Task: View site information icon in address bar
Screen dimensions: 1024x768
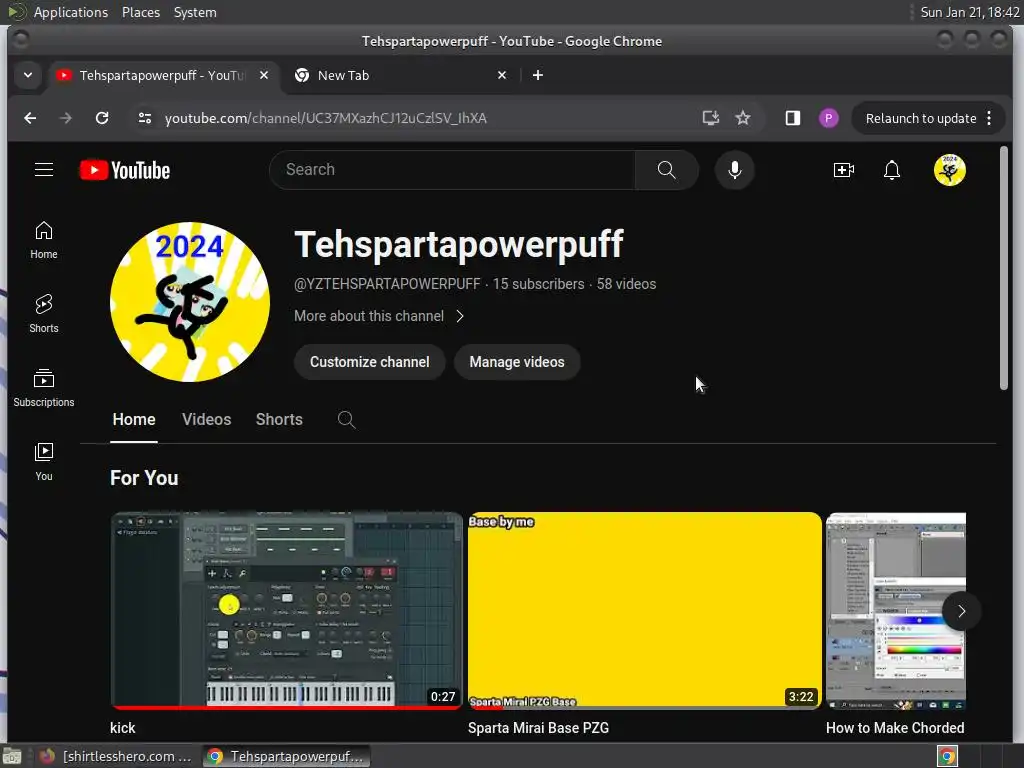Action: [x=145, y=118]
